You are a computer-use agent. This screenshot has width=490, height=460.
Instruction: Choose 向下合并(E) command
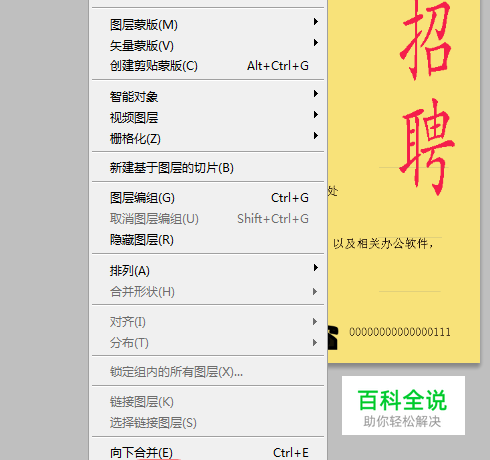pyautogui.click(x=208, y=452)
